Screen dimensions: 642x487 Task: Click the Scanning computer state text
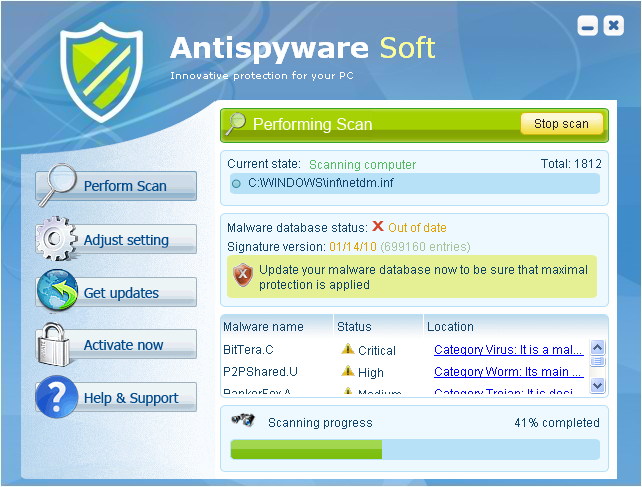point(362,165)
